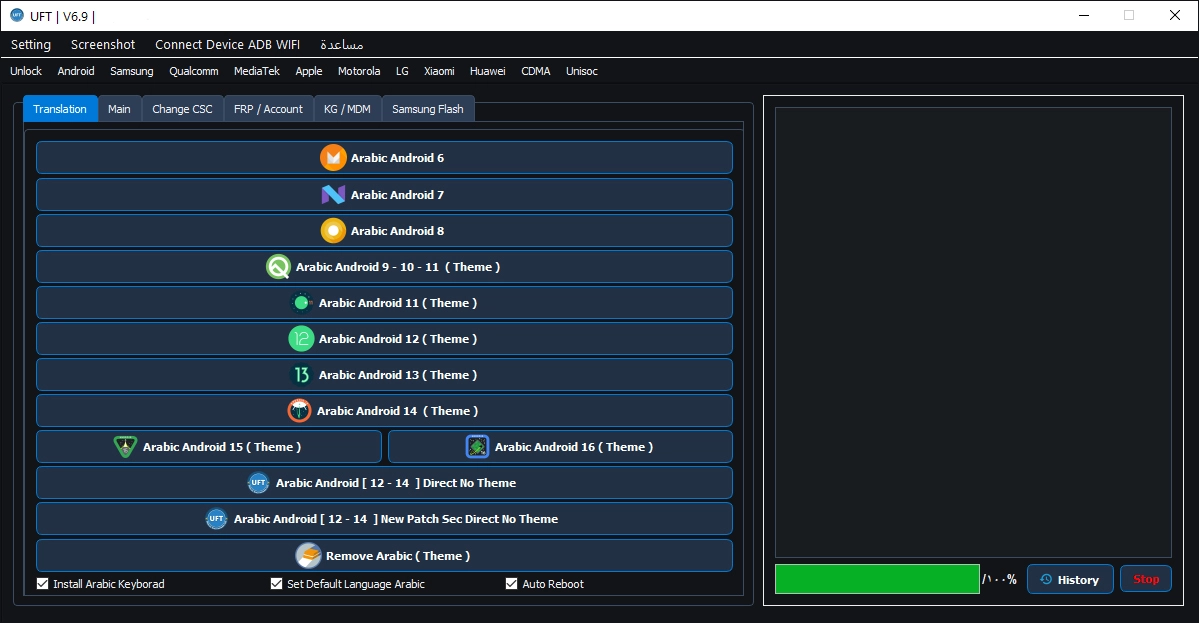Open the MediaTek section

[257, 71]
